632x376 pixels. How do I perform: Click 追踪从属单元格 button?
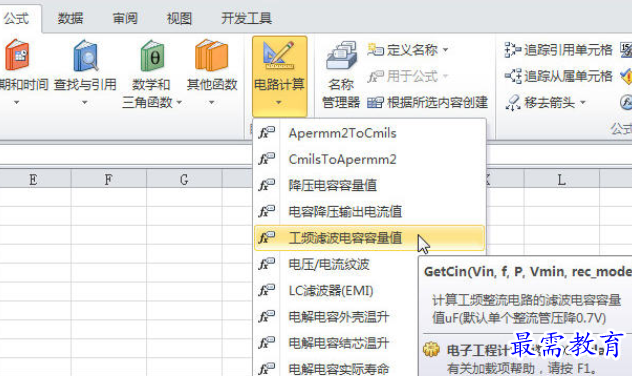click(x=558, y=76)
